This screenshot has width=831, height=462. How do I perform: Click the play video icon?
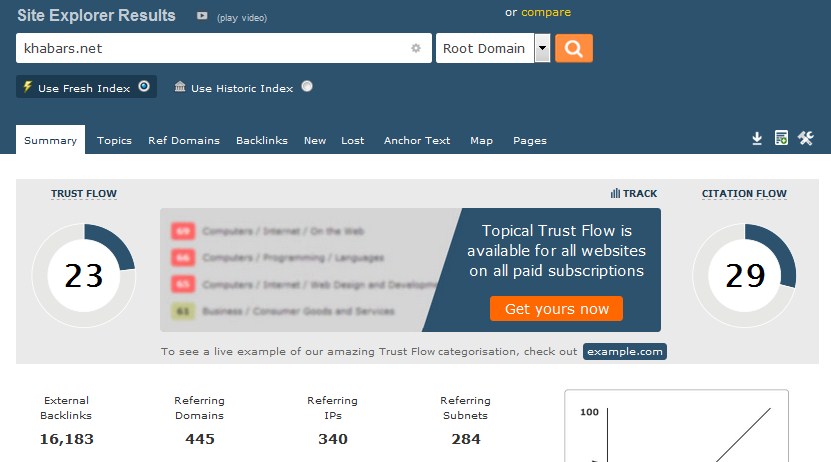point(202,16)
